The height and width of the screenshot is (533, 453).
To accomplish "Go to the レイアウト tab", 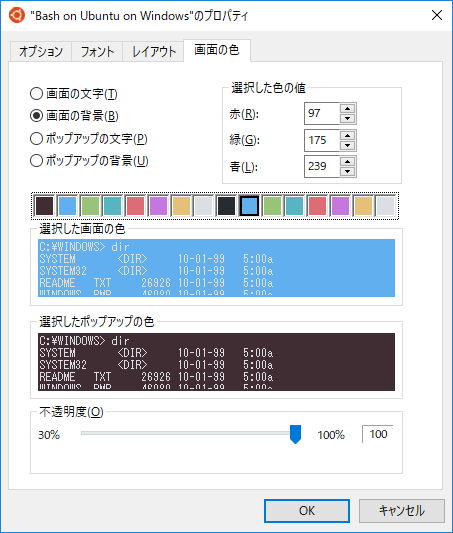I will tap(154, 52).
